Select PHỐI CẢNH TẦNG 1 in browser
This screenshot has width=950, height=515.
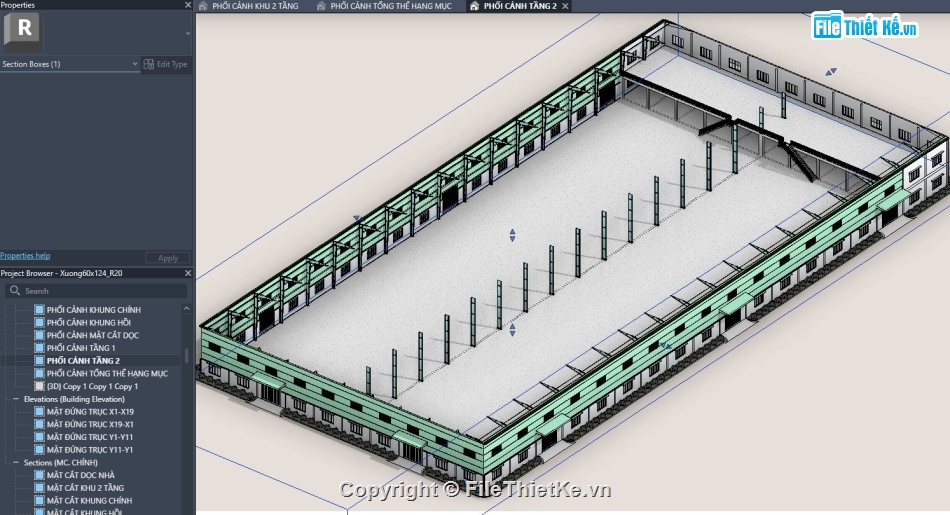81,348
